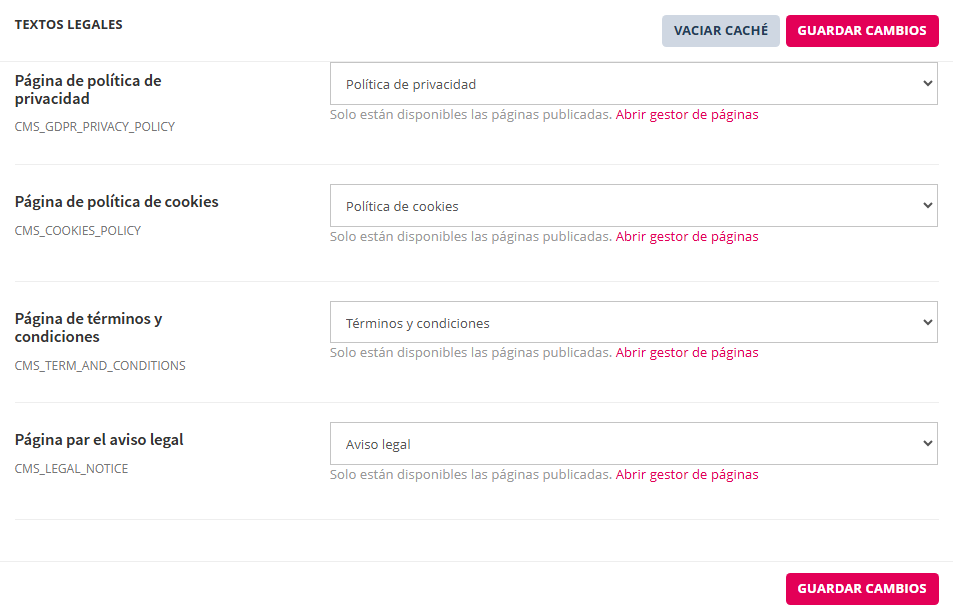Select the Página de política de cookies label
953x615 pixels.
pos(116,202)
